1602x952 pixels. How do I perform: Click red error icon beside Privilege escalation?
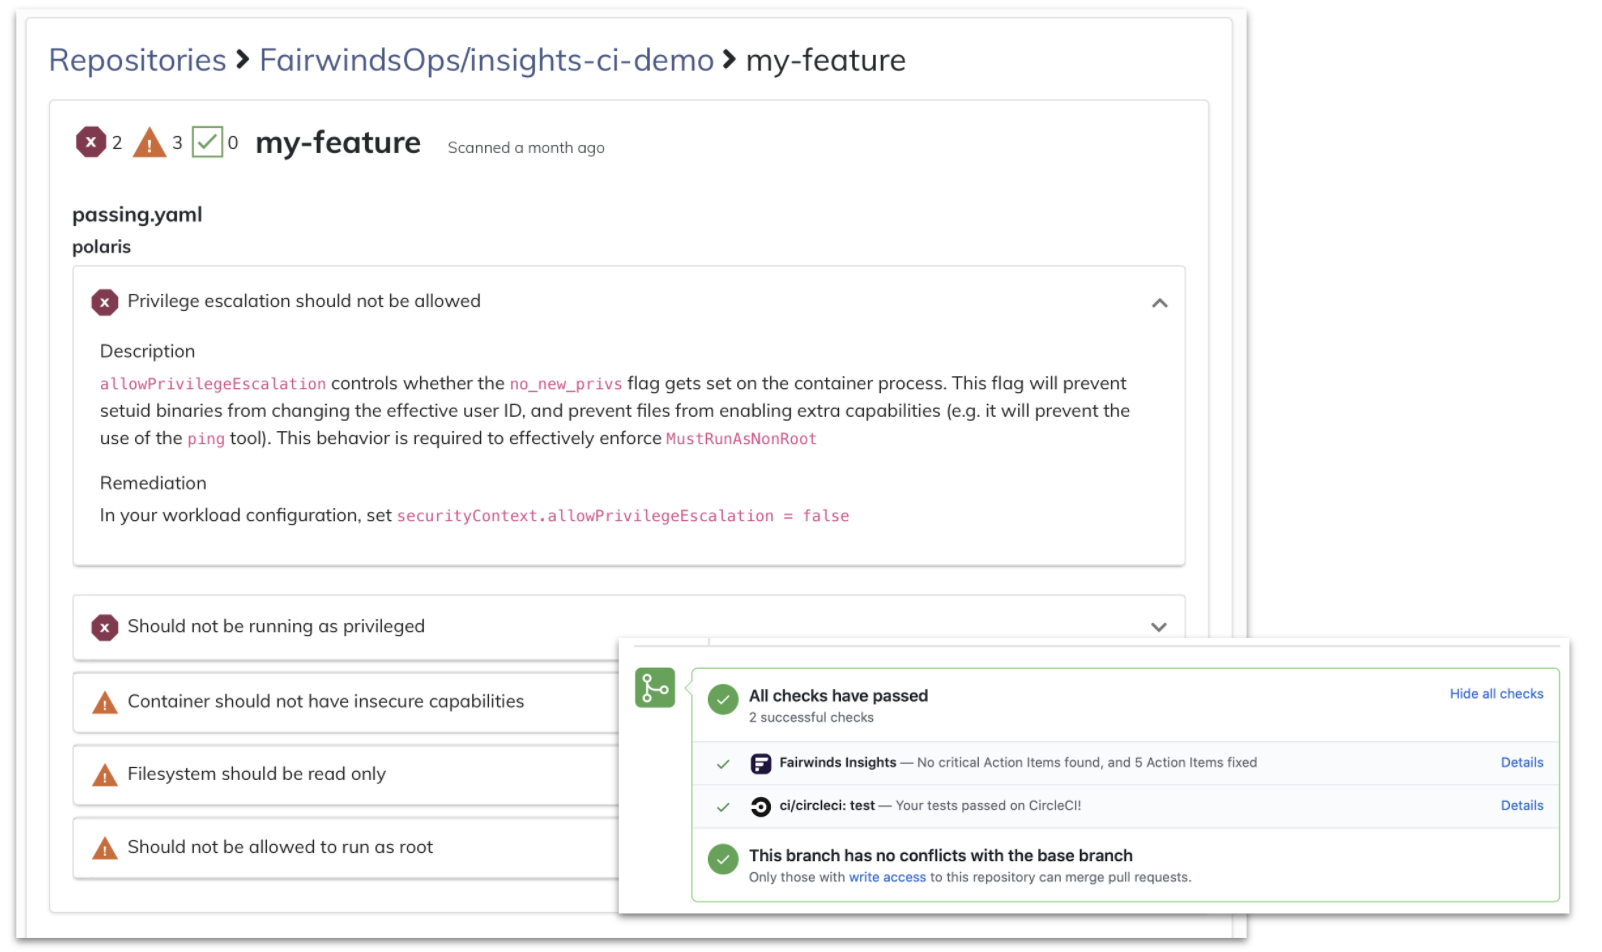105,302
